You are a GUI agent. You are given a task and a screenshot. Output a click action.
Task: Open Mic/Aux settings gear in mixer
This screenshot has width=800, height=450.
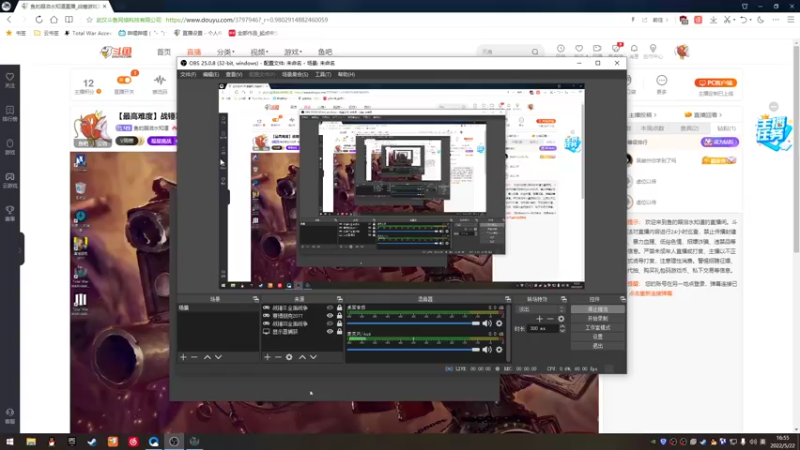[x=499, y=349]
